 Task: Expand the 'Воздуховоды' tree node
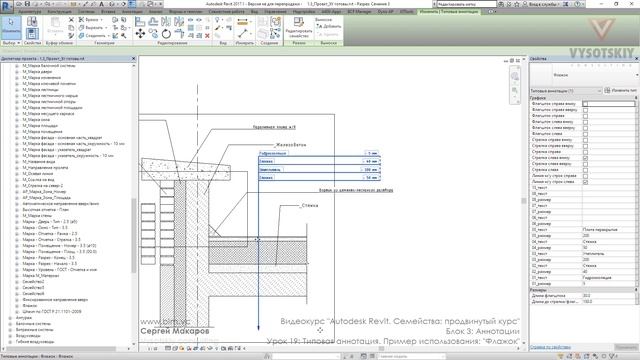click(10, 336)
